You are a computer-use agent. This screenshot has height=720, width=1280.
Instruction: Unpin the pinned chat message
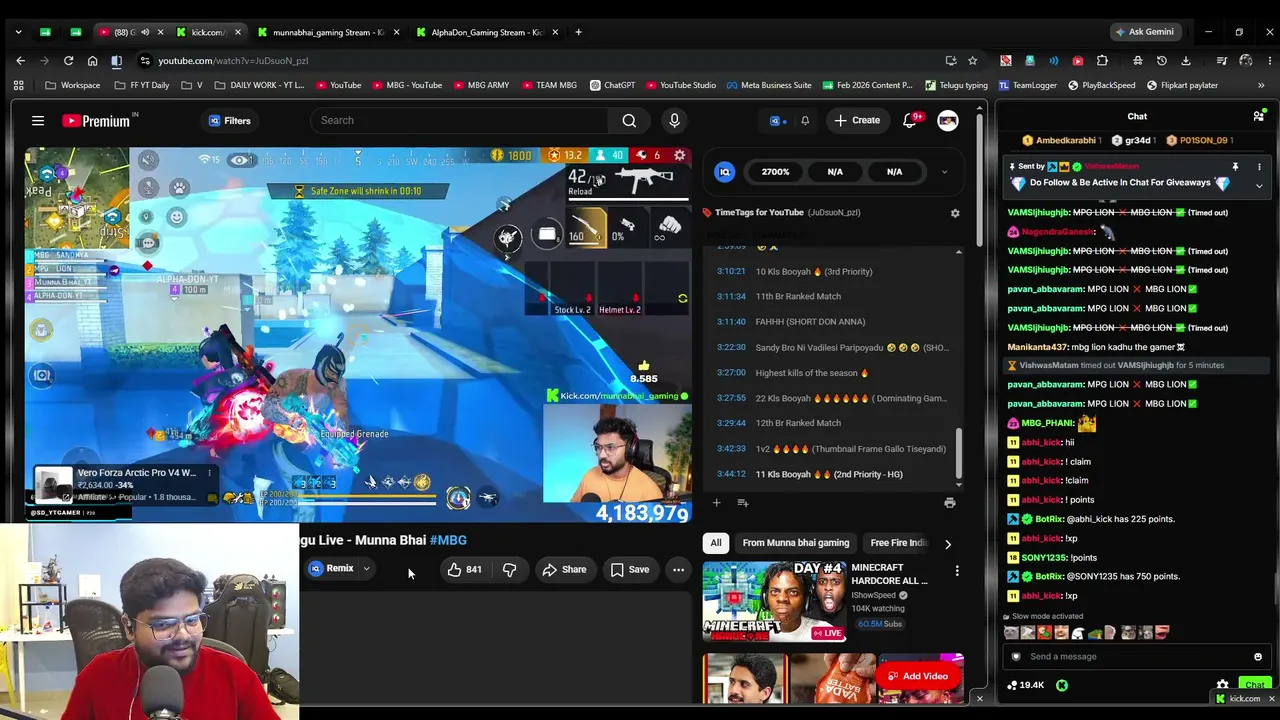click(1235, 166)
